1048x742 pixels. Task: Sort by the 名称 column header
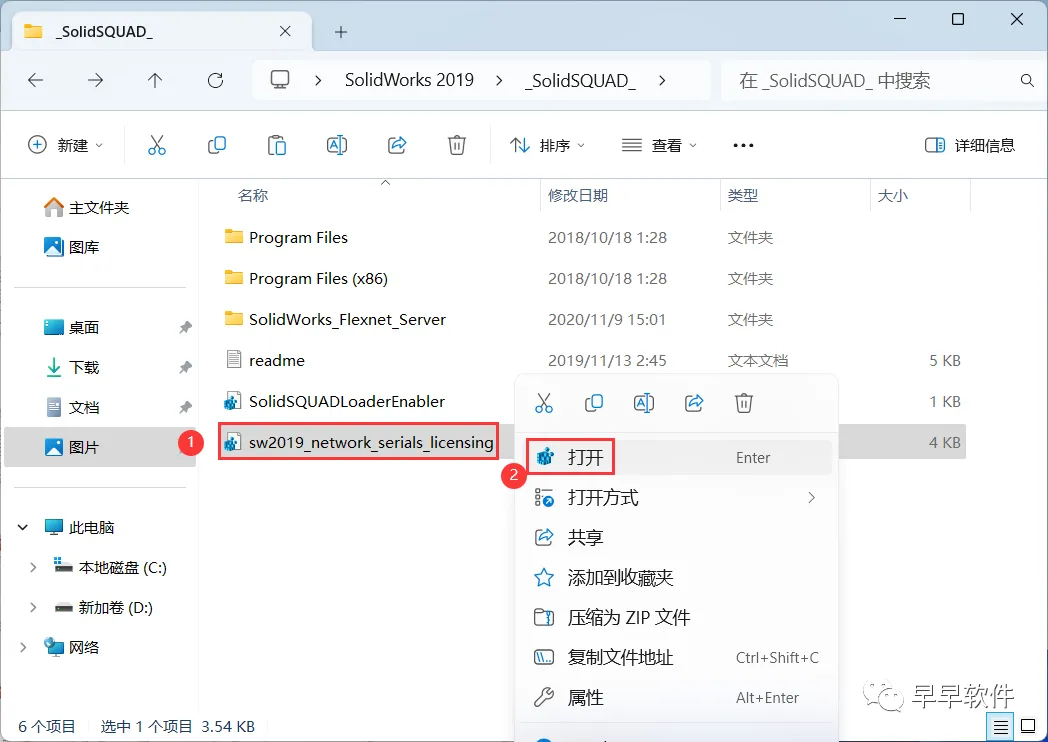253,195
